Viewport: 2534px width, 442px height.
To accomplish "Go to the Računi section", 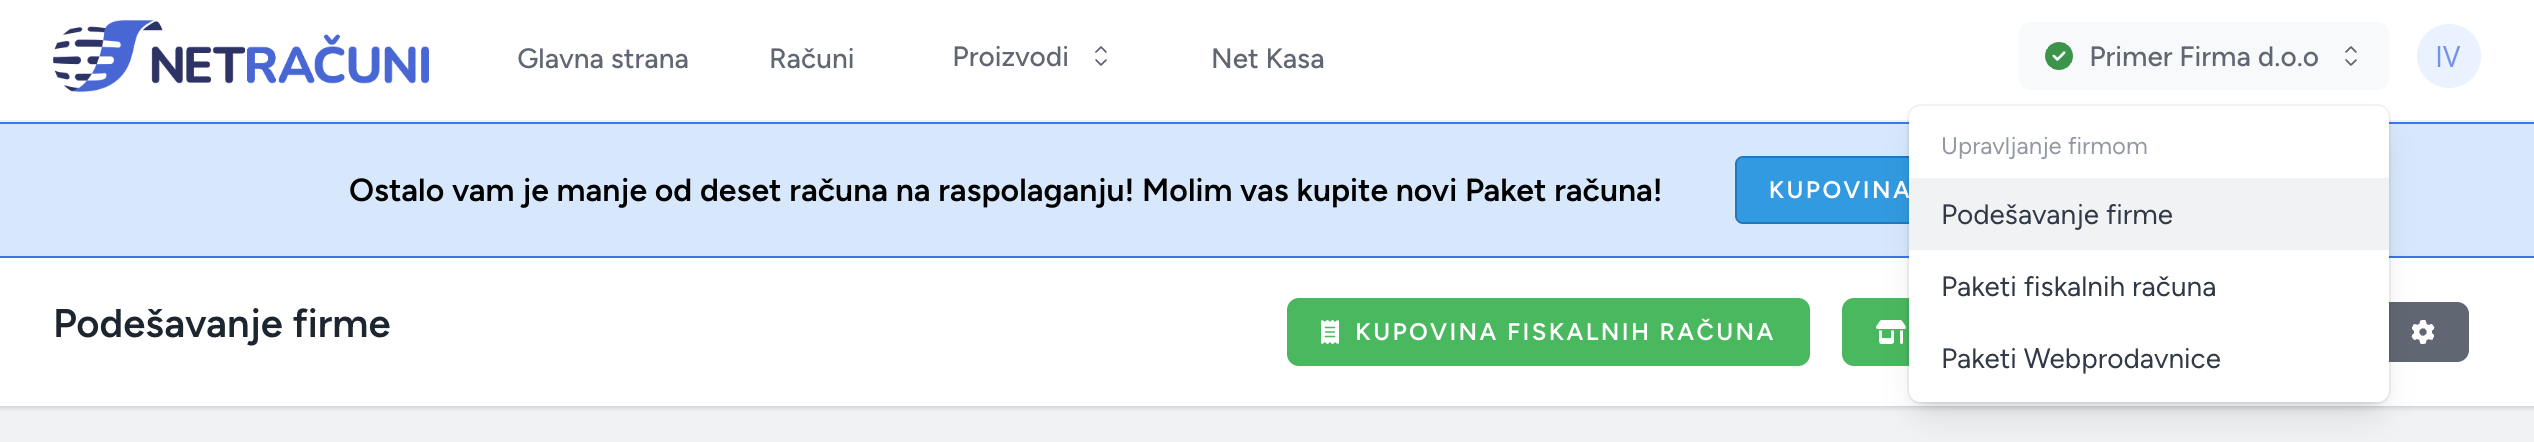I will coord(811,58).
